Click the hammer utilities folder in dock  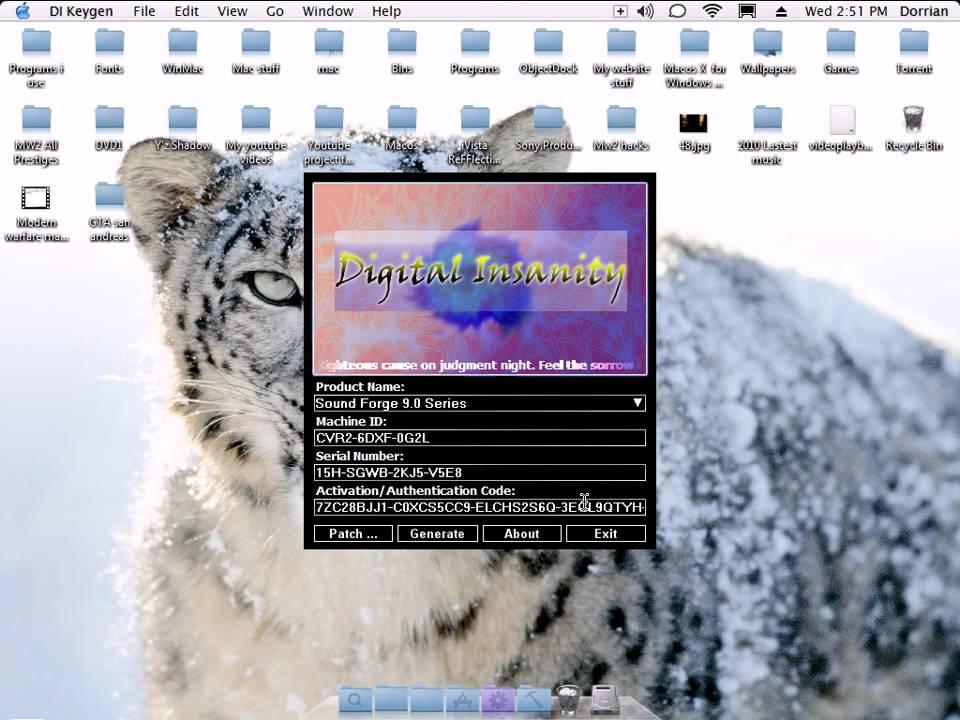click(533, 700)
